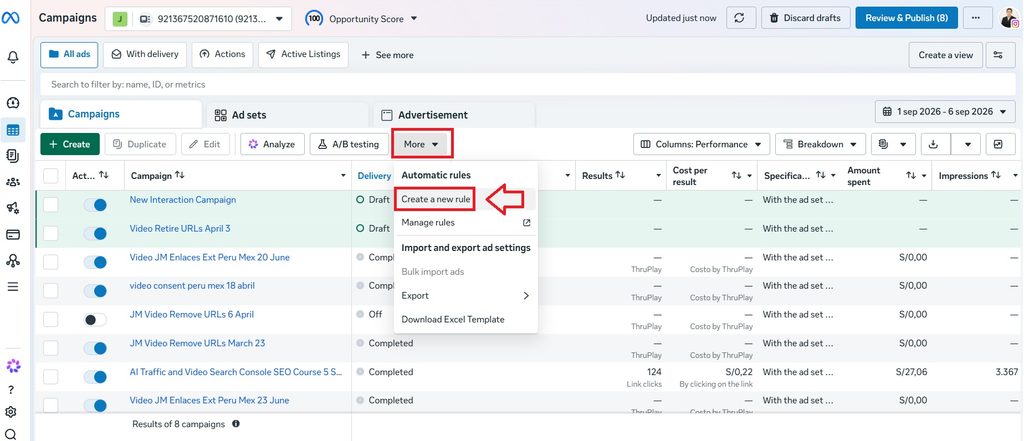Turn on JM Video Remove URLs 6 April switch
Image resolution: width=1024 pixels, height=441 pixels.
95,319
